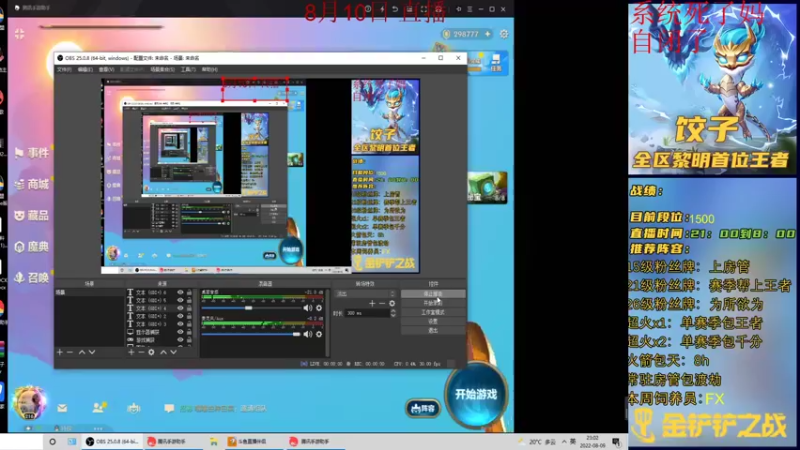Open transition properties gear icon
Viewport: 800px width, 450px height.
[392, 303]
